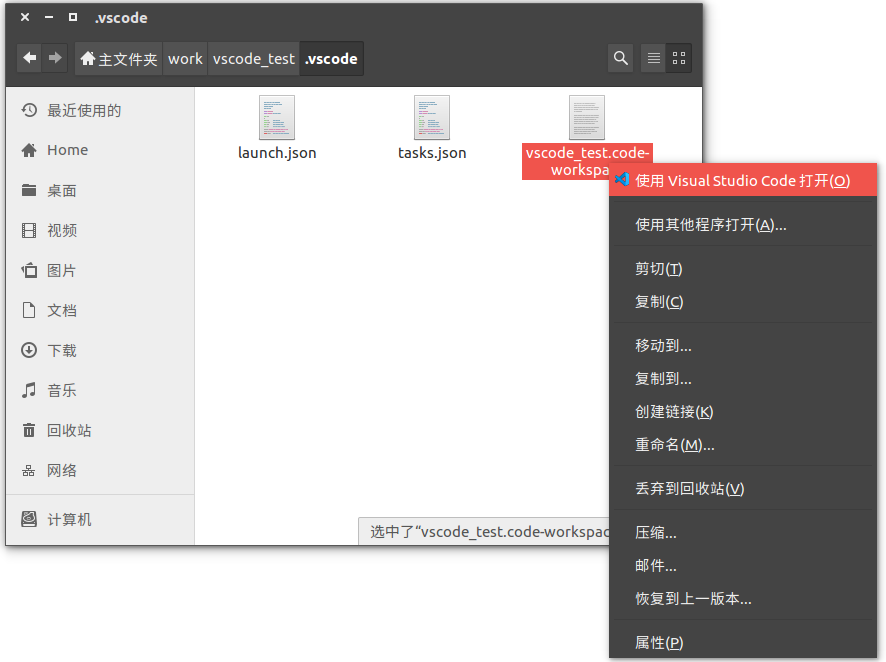Open 属性(P) file properties
The width and height of the screenshot is (886, 662).
tap(742, 643)
